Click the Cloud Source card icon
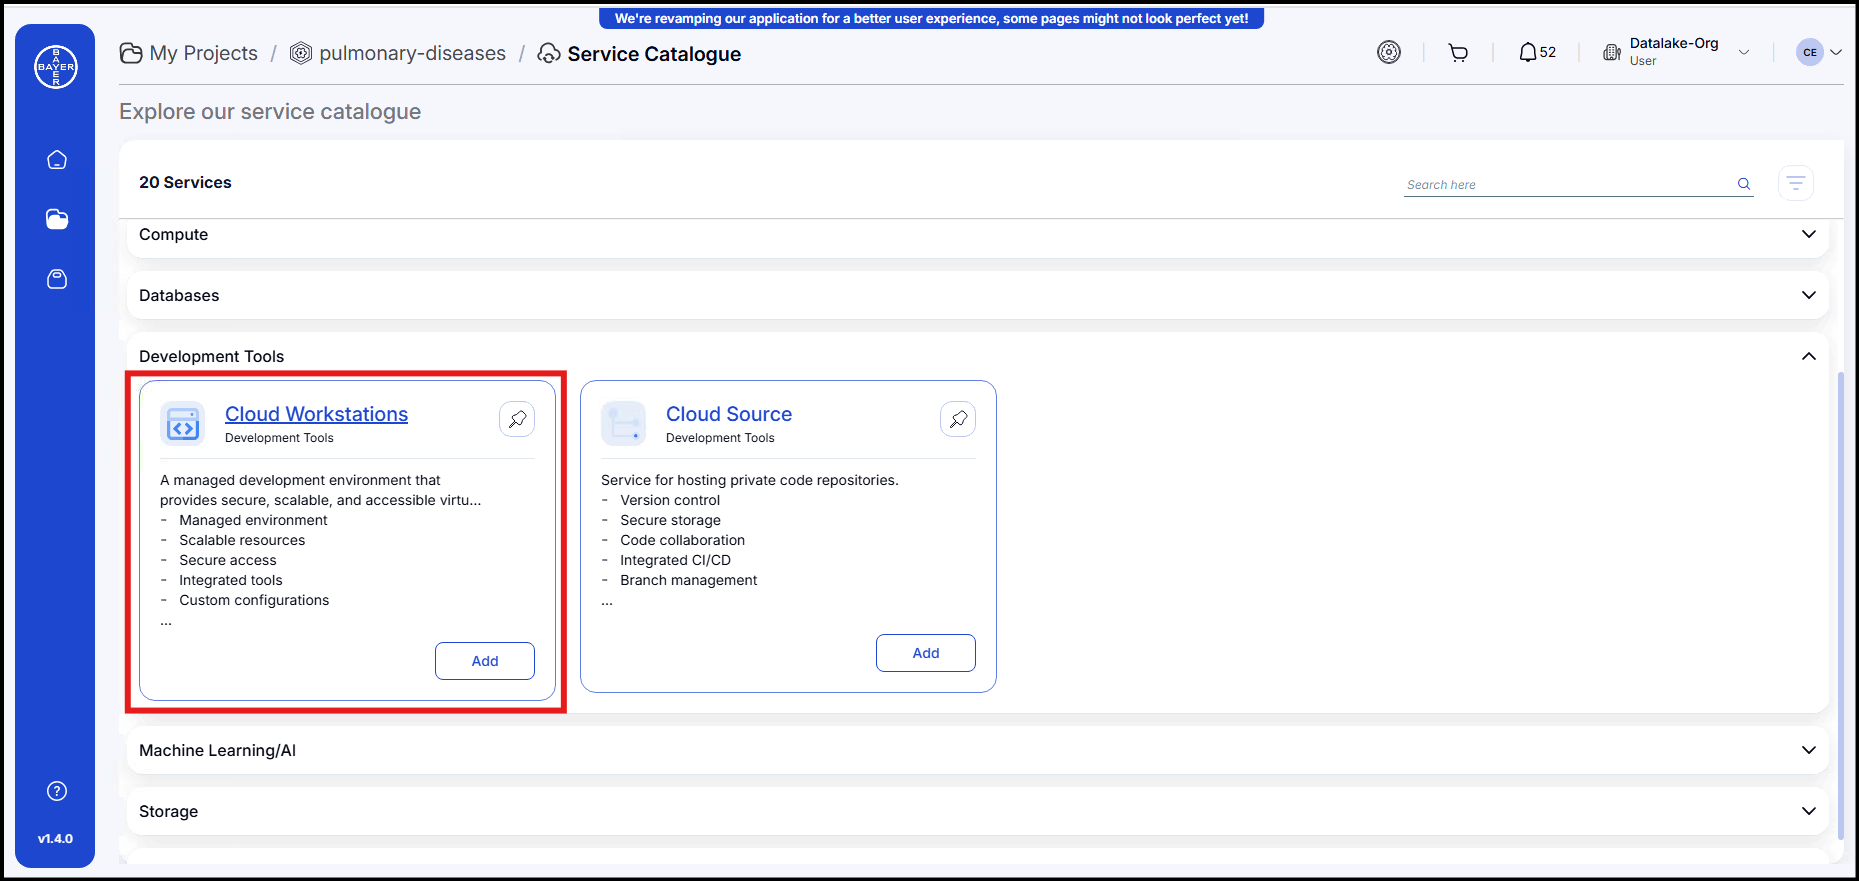Image resolution: width=1859 pixels, height=881 pixels. 624,424
